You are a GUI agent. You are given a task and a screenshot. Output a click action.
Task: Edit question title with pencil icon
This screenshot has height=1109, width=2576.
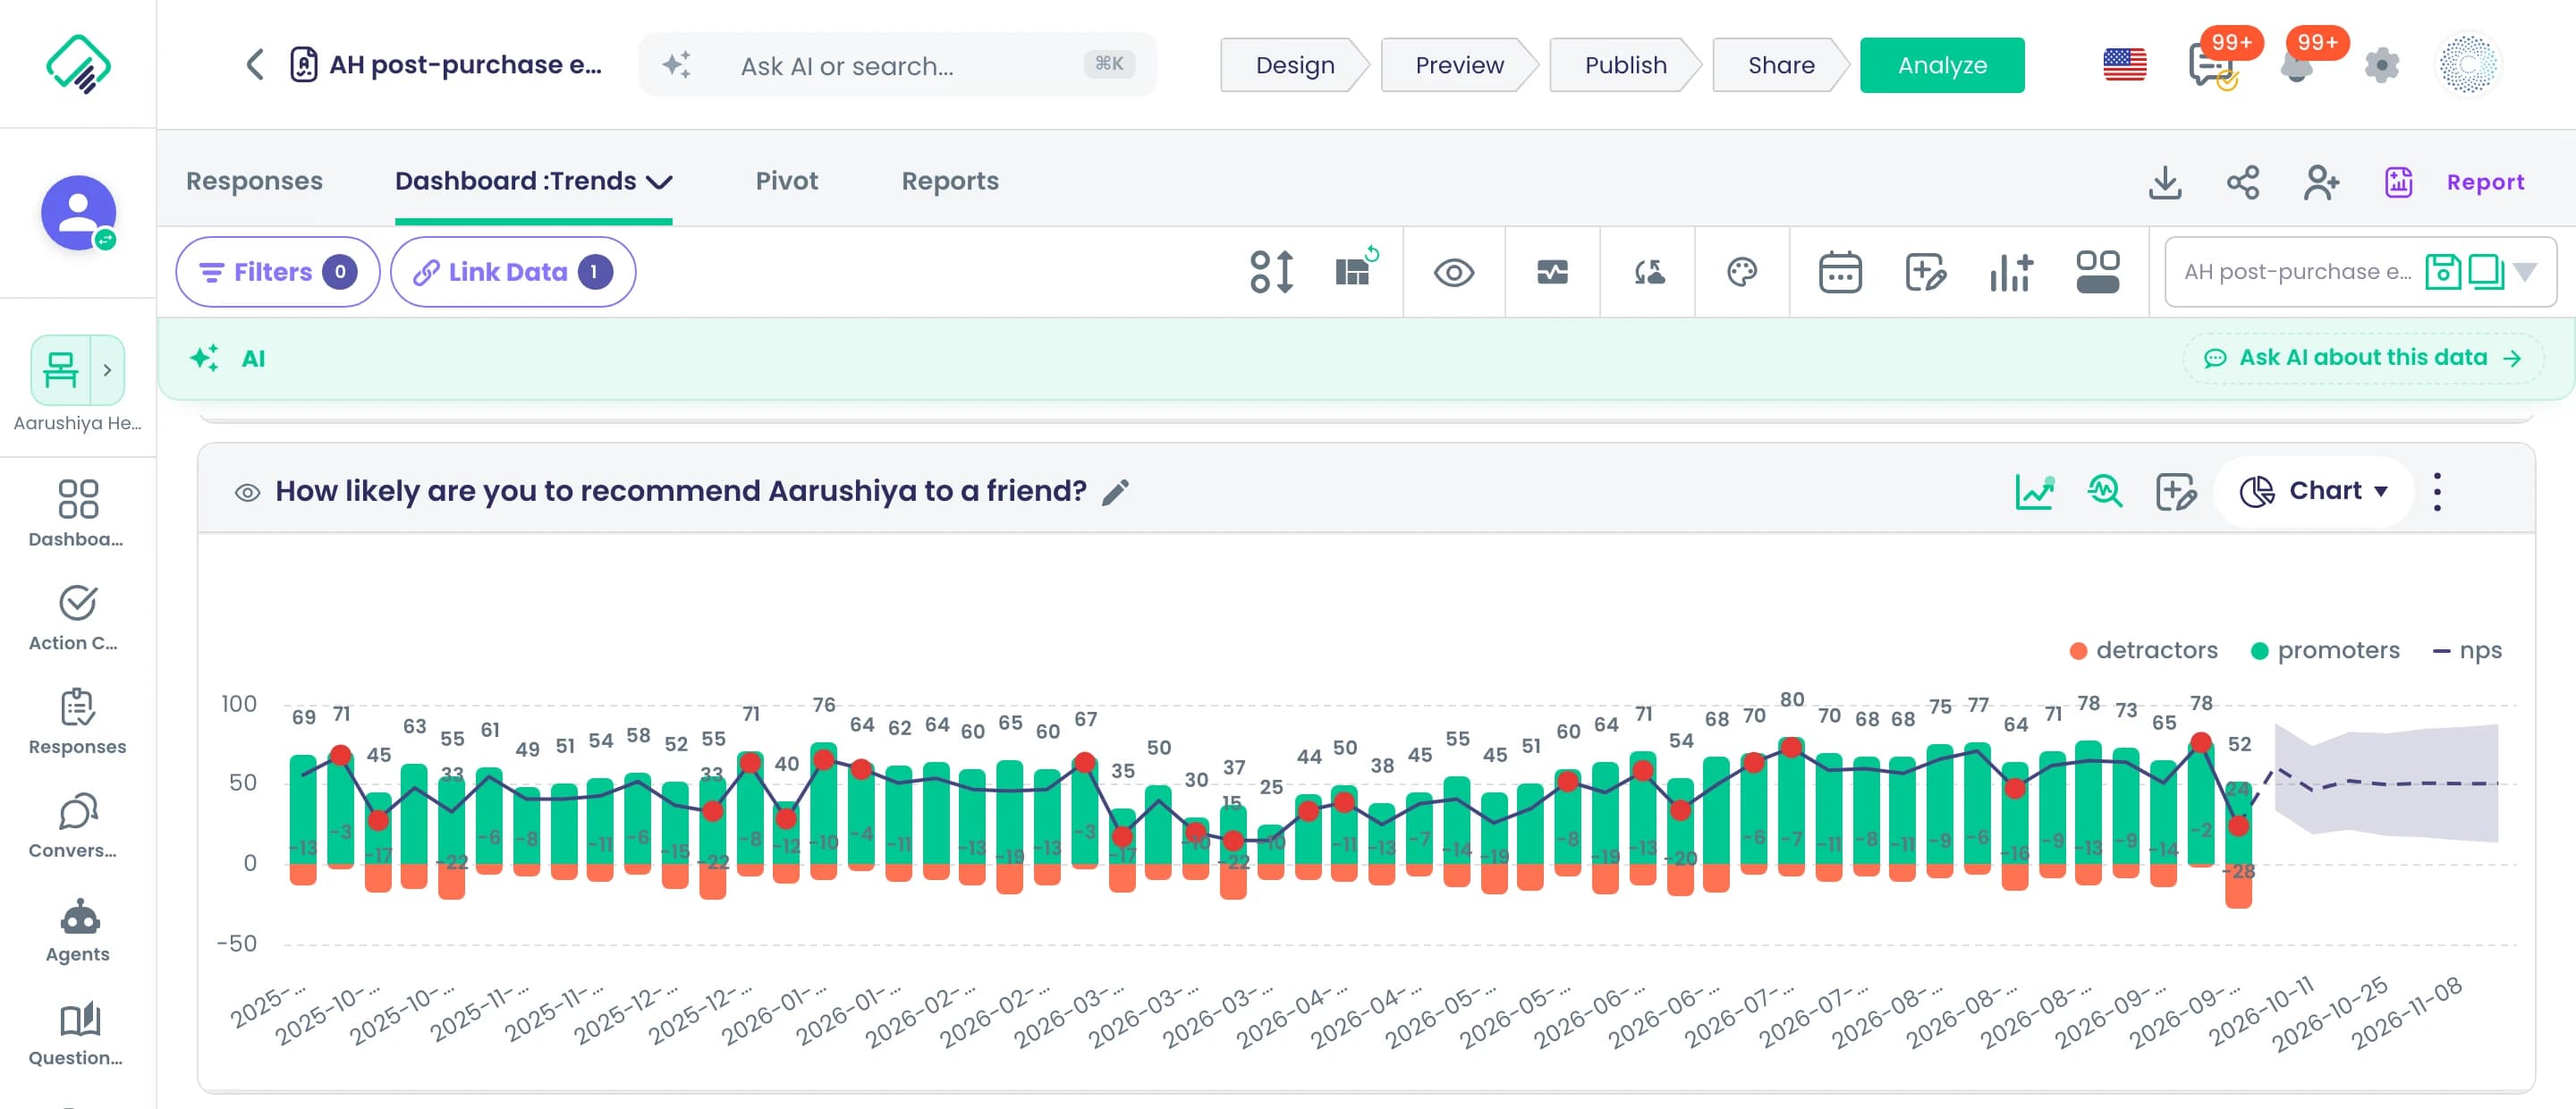pyautogui.click(x=1115, y=492)
